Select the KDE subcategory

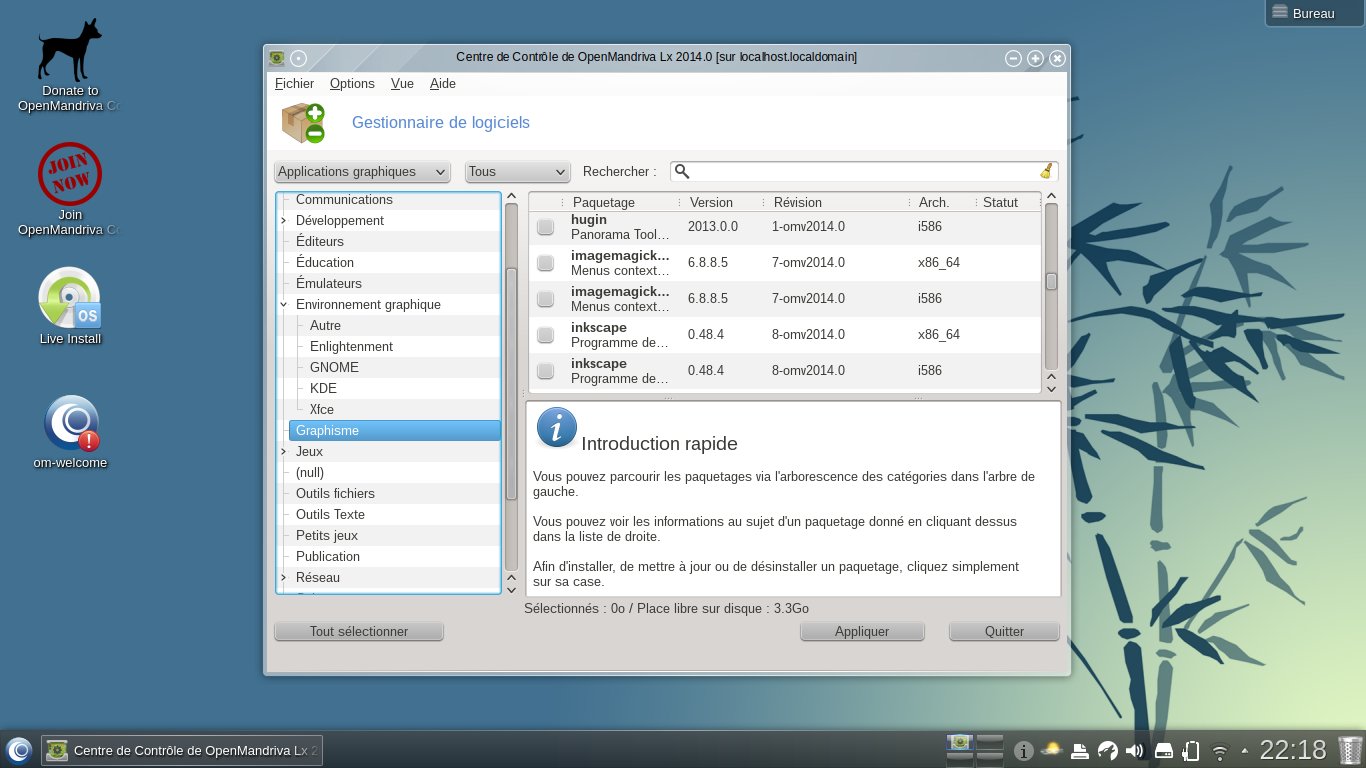[x=323, y=389]
